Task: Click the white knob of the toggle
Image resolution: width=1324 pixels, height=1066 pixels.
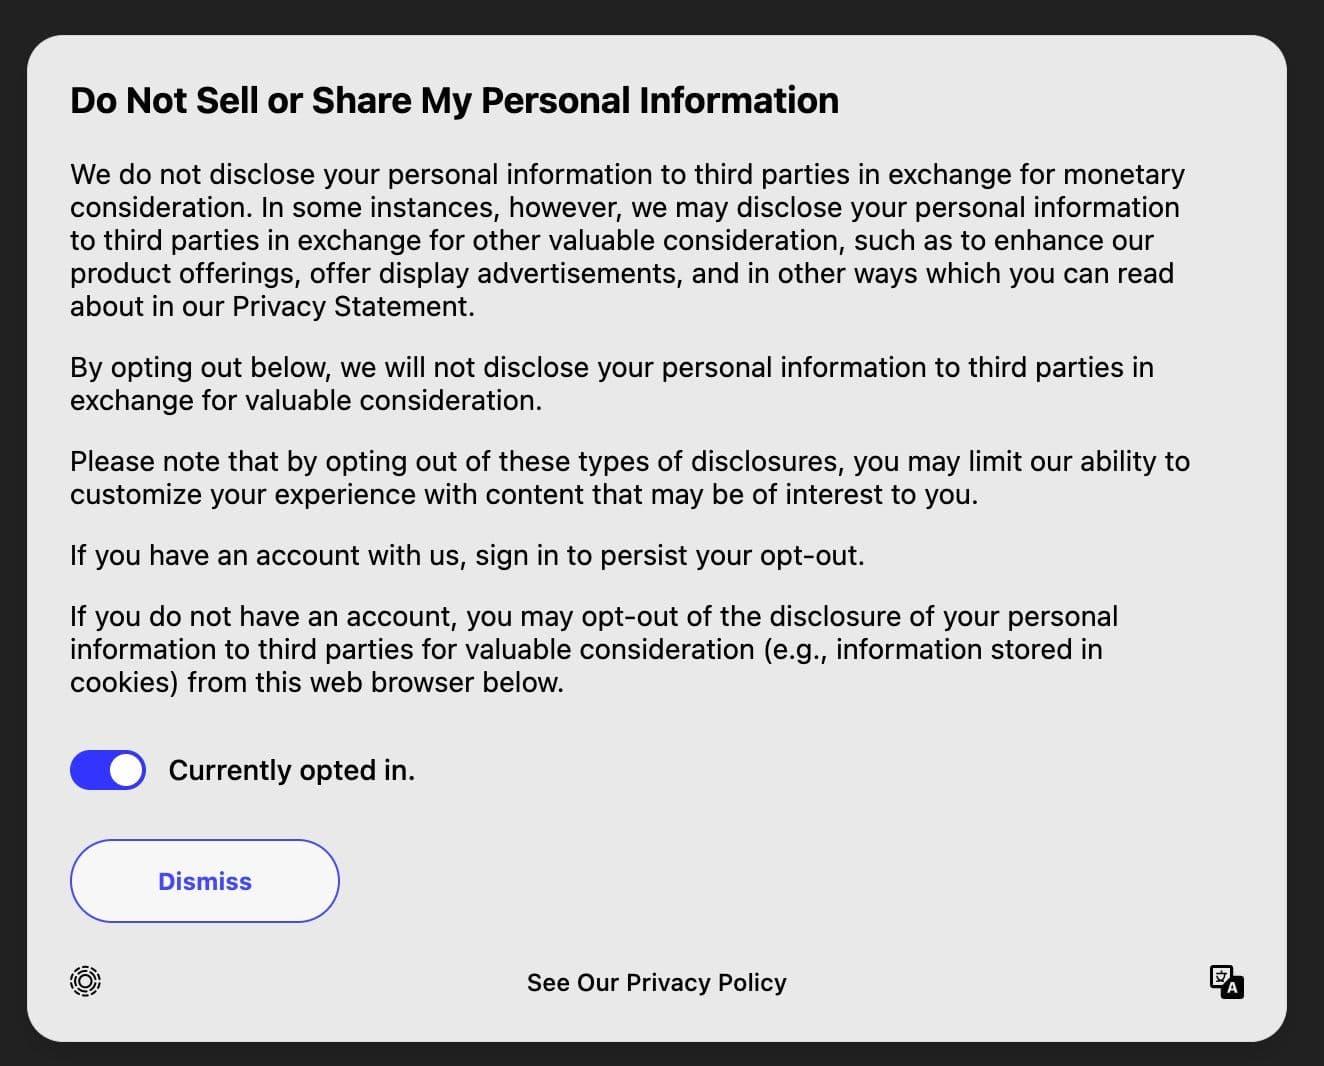Action: tap(126, 770)
